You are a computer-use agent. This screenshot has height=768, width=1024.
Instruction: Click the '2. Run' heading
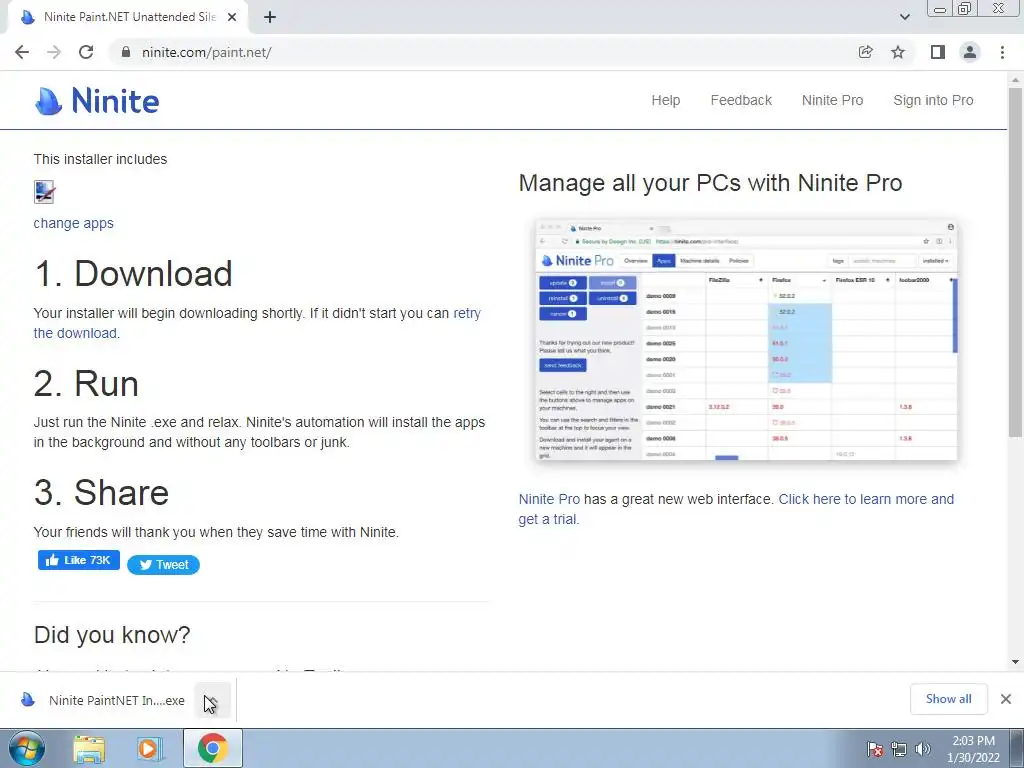[86, 383]
